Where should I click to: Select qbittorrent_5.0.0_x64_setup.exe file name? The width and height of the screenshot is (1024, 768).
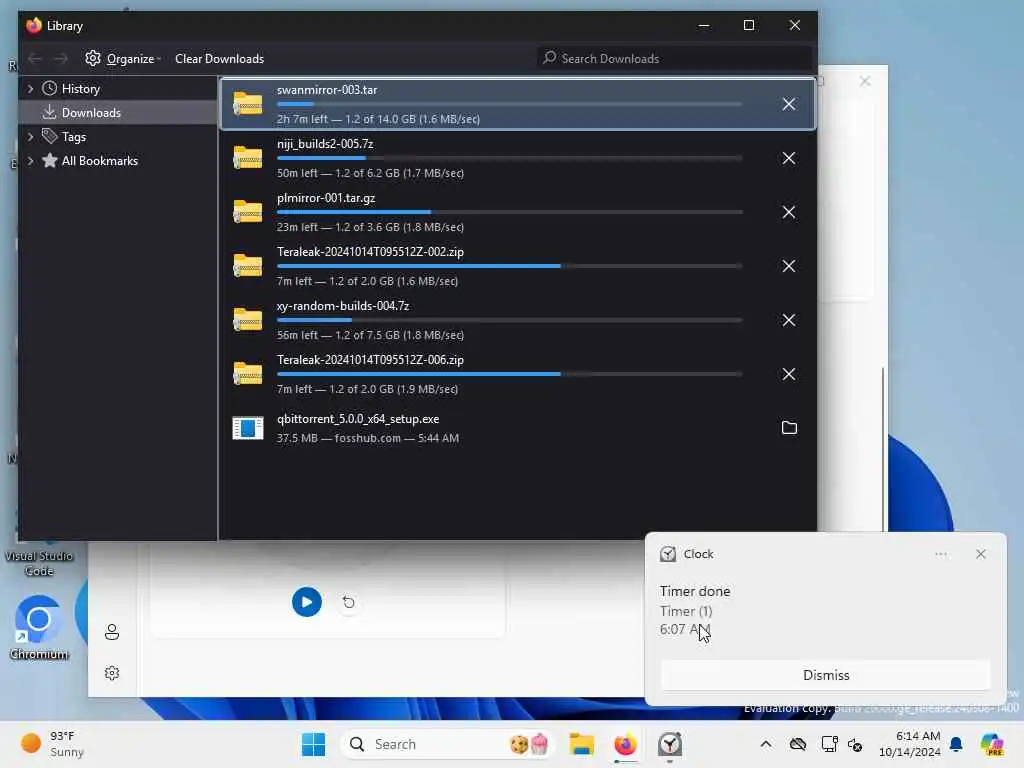(x=358, y=419)
